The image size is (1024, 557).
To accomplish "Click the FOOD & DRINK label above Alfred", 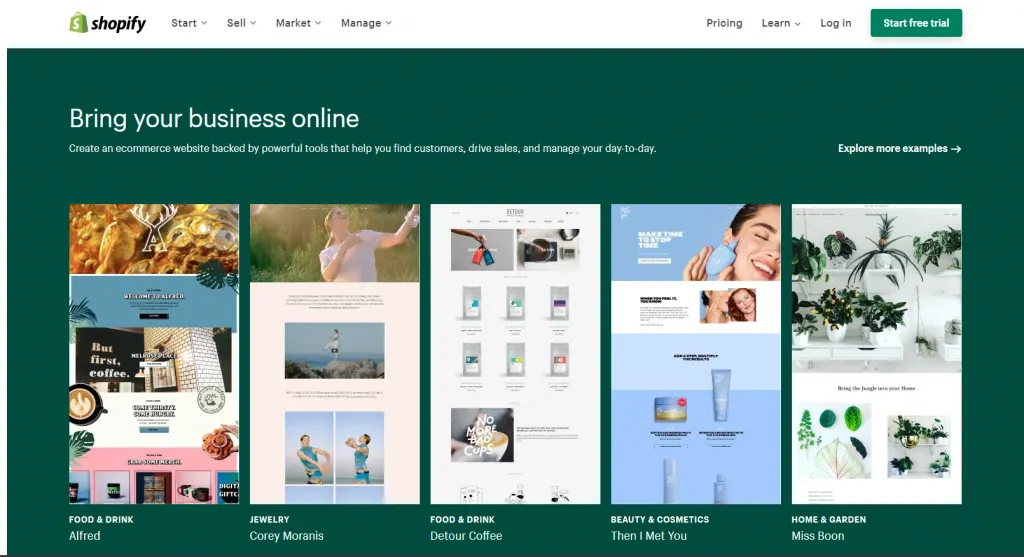I will pyautogui.click(x=101, y=520).
